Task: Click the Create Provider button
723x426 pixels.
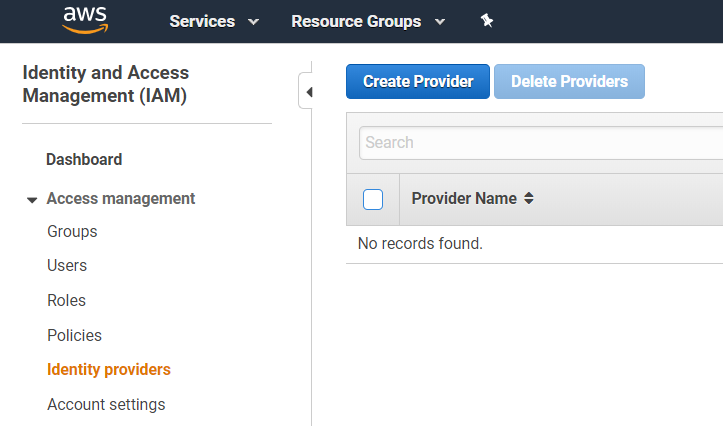Action: 418,82
